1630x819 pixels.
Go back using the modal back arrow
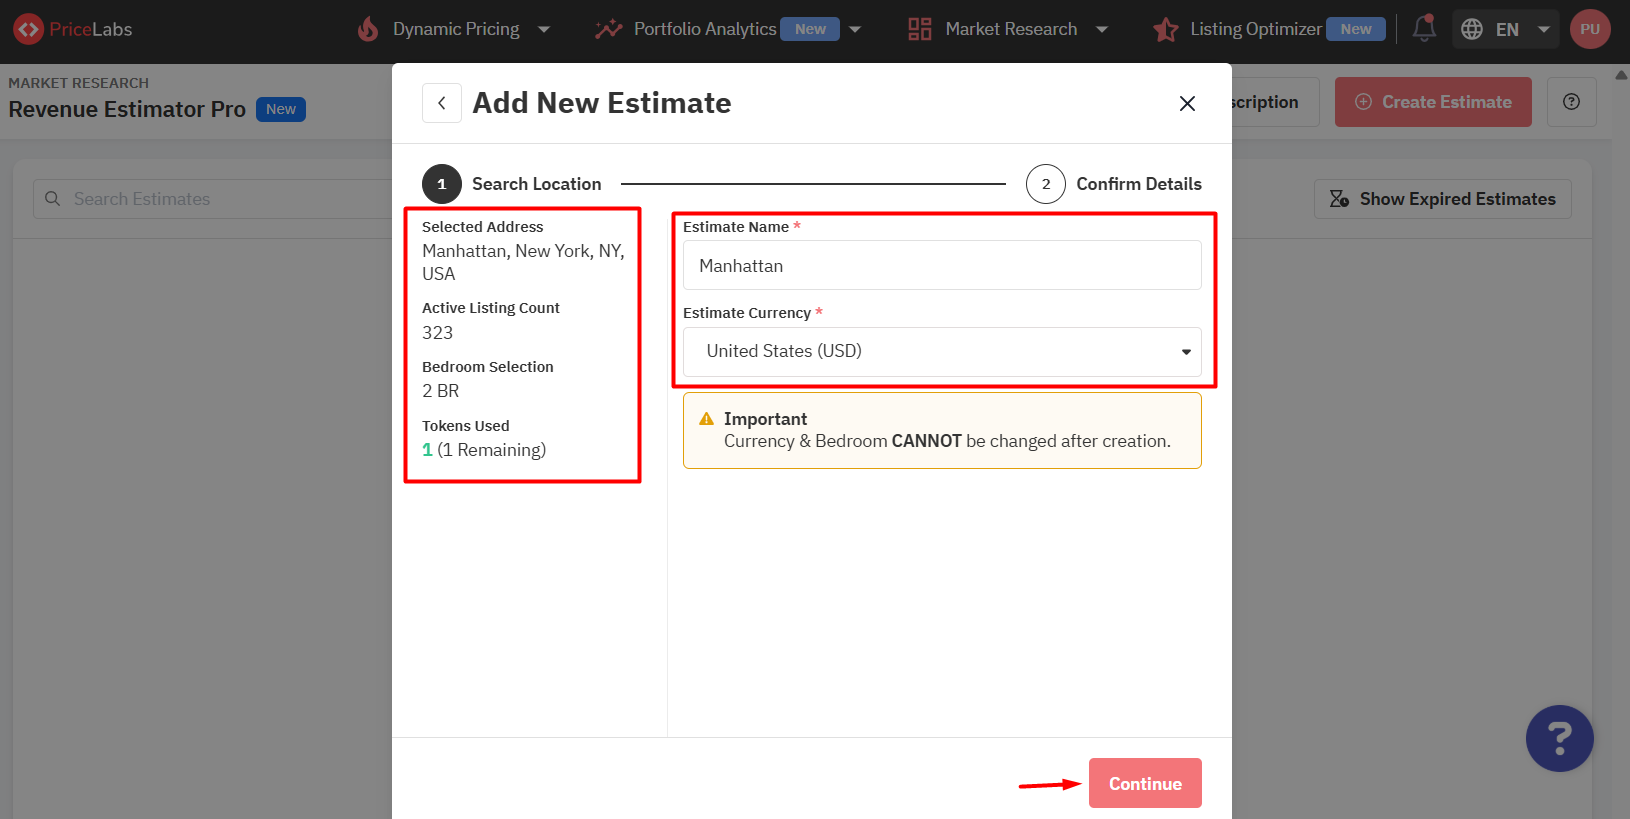(x=442, y=103)
